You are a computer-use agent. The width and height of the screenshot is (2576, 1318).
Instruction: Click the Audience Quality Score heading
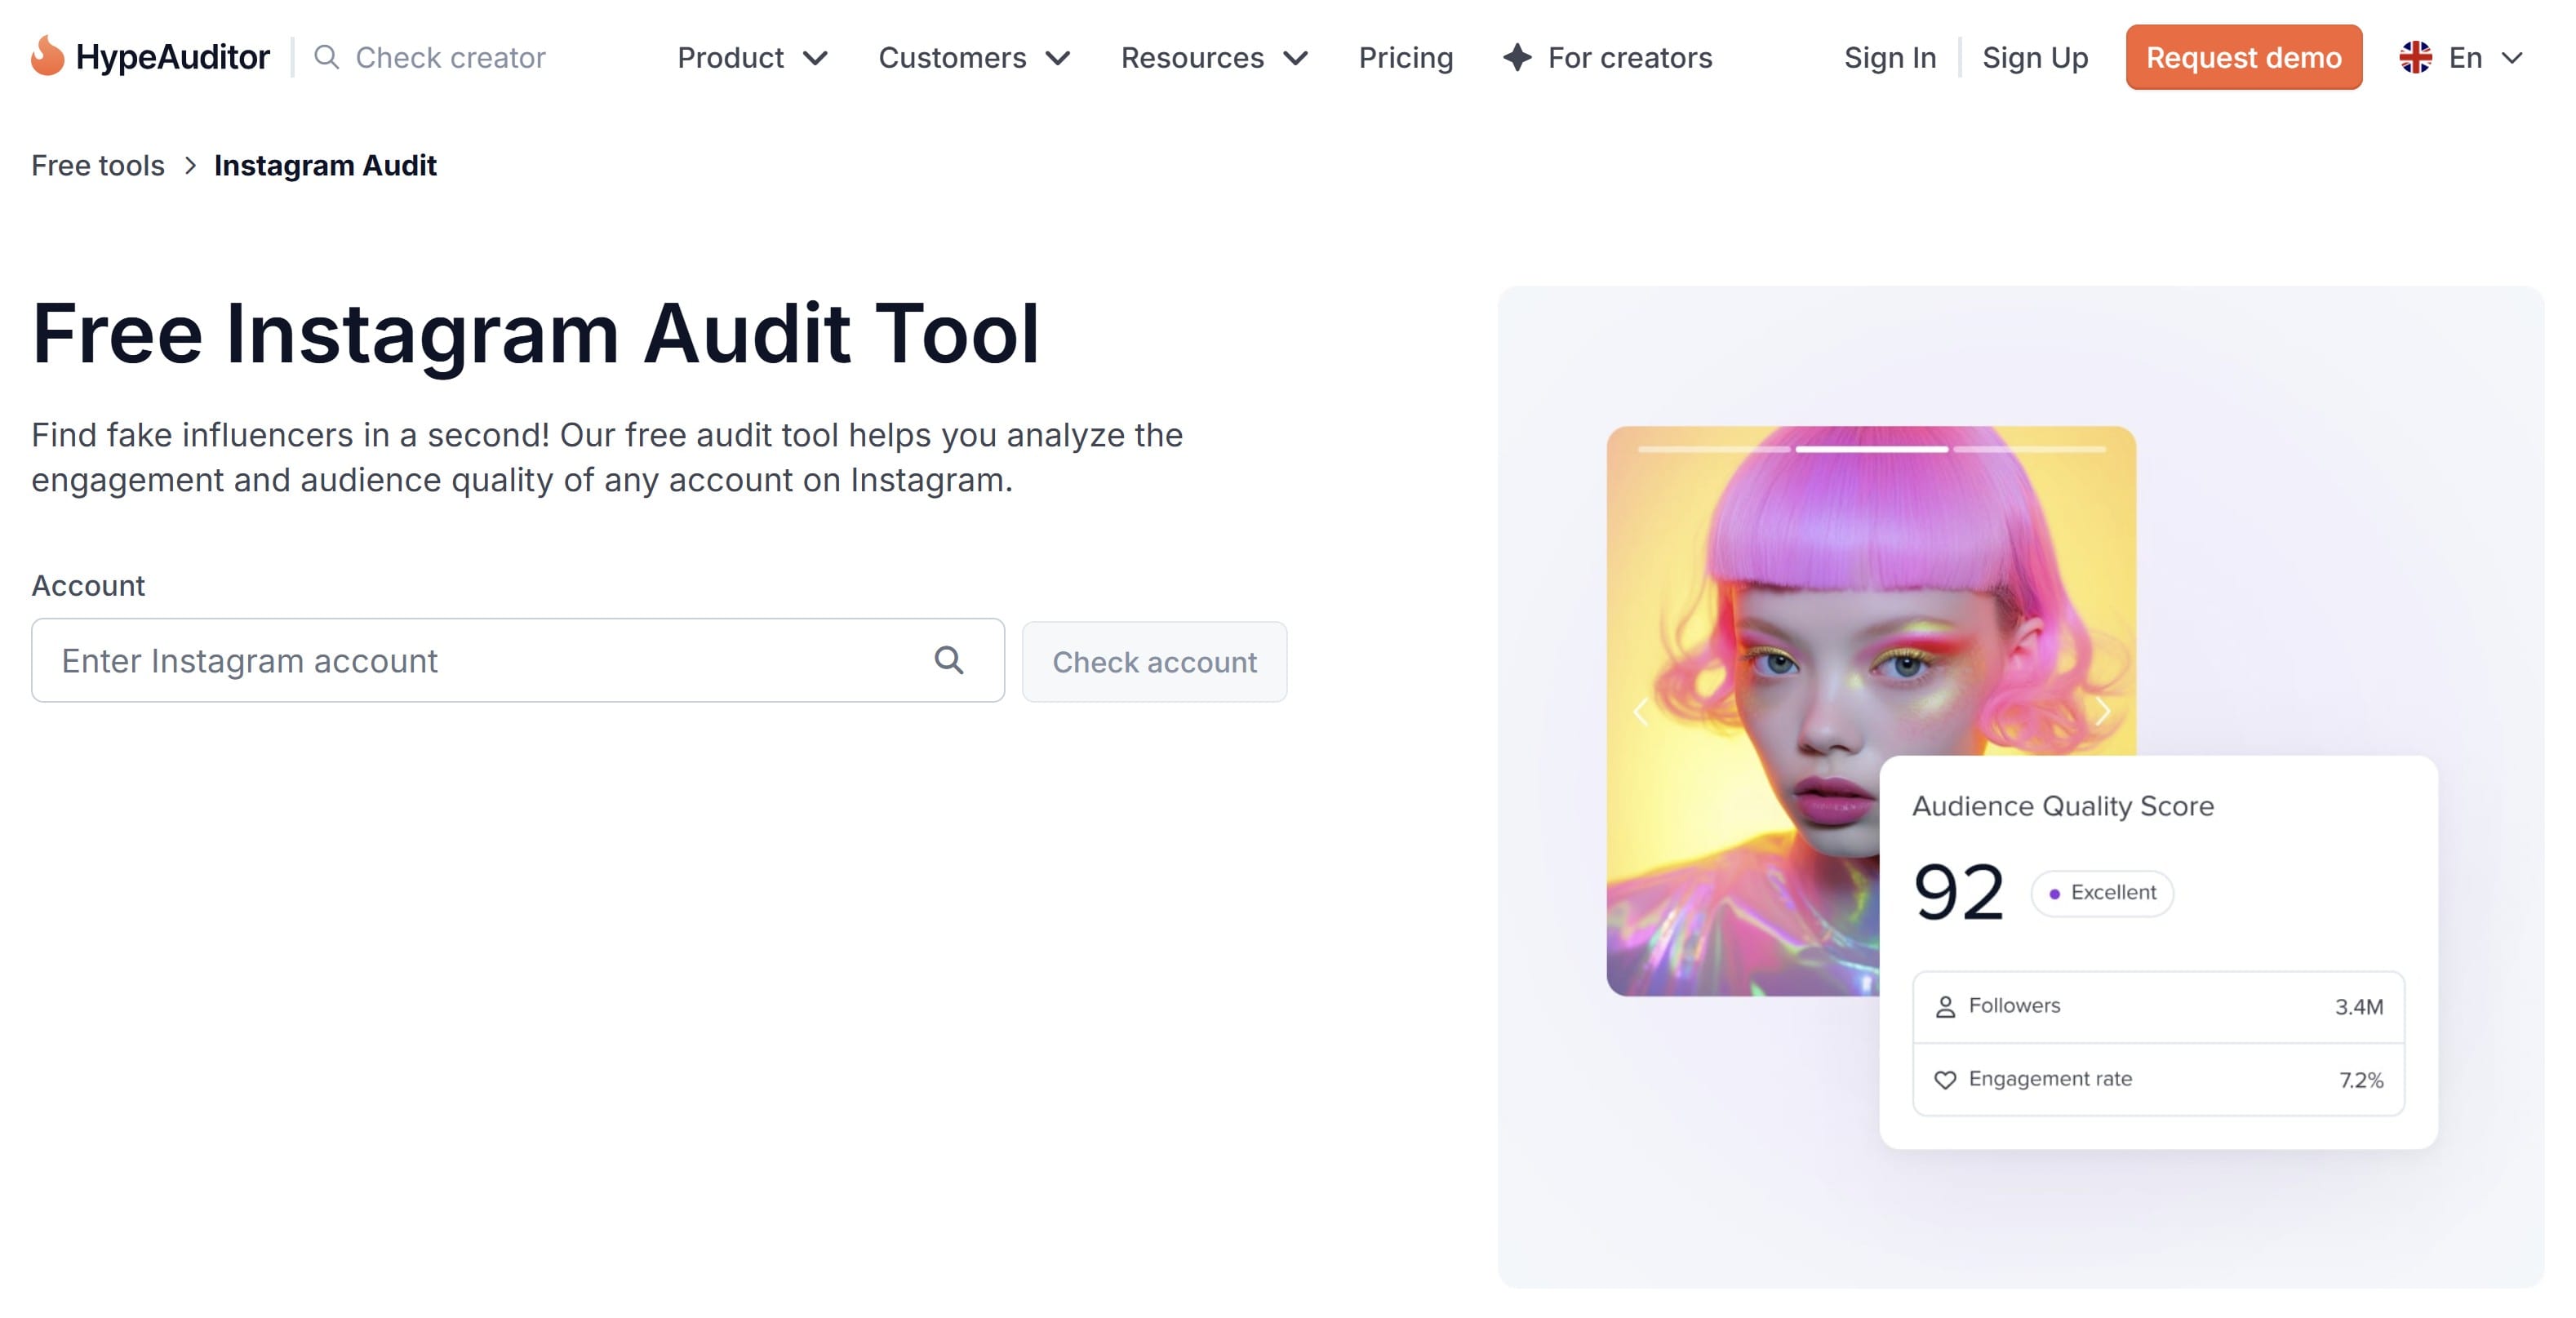[x=2062, y=806]
